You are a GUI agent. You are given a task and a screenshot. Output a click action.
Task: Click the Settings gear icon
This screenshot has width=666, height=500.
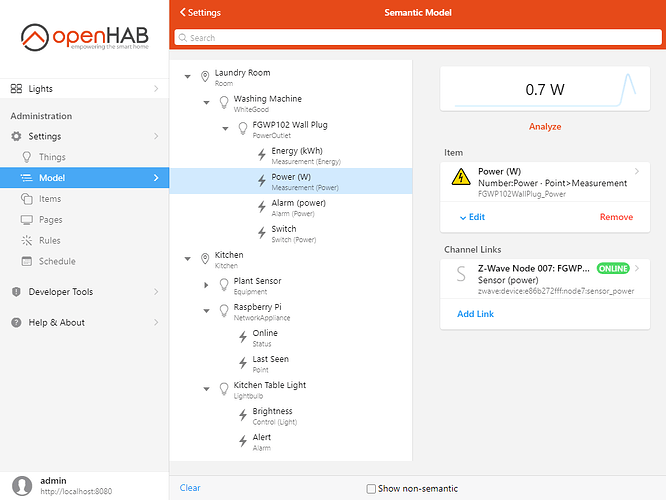click(x=16, y=136)
